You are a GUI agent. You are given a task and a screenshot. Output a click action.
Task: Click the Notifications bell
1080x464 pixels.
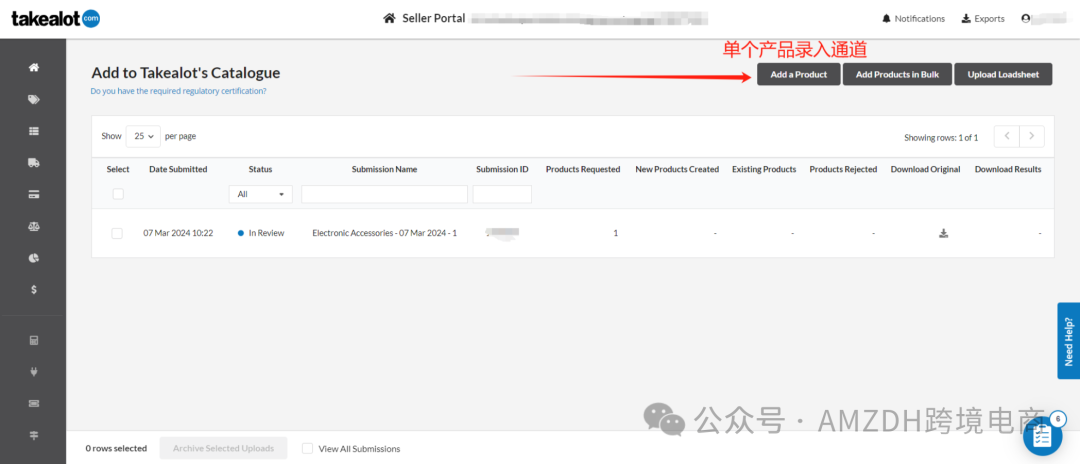pyautogui.click(x=913, y=18)
